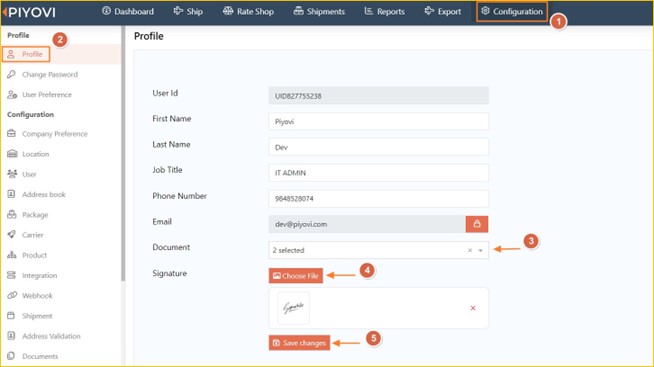The image size is (654, 367).
Task: Click the User Preference icon
Action: pos(12,94)
